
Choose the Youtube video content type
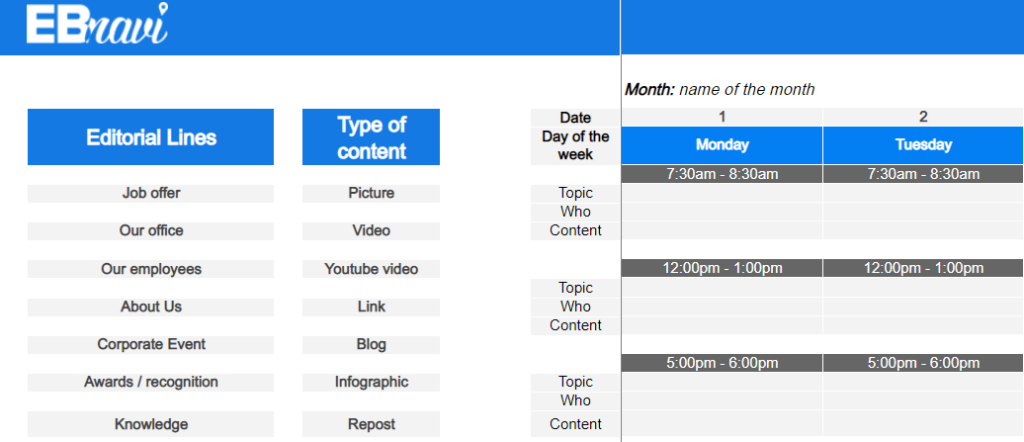371,269
